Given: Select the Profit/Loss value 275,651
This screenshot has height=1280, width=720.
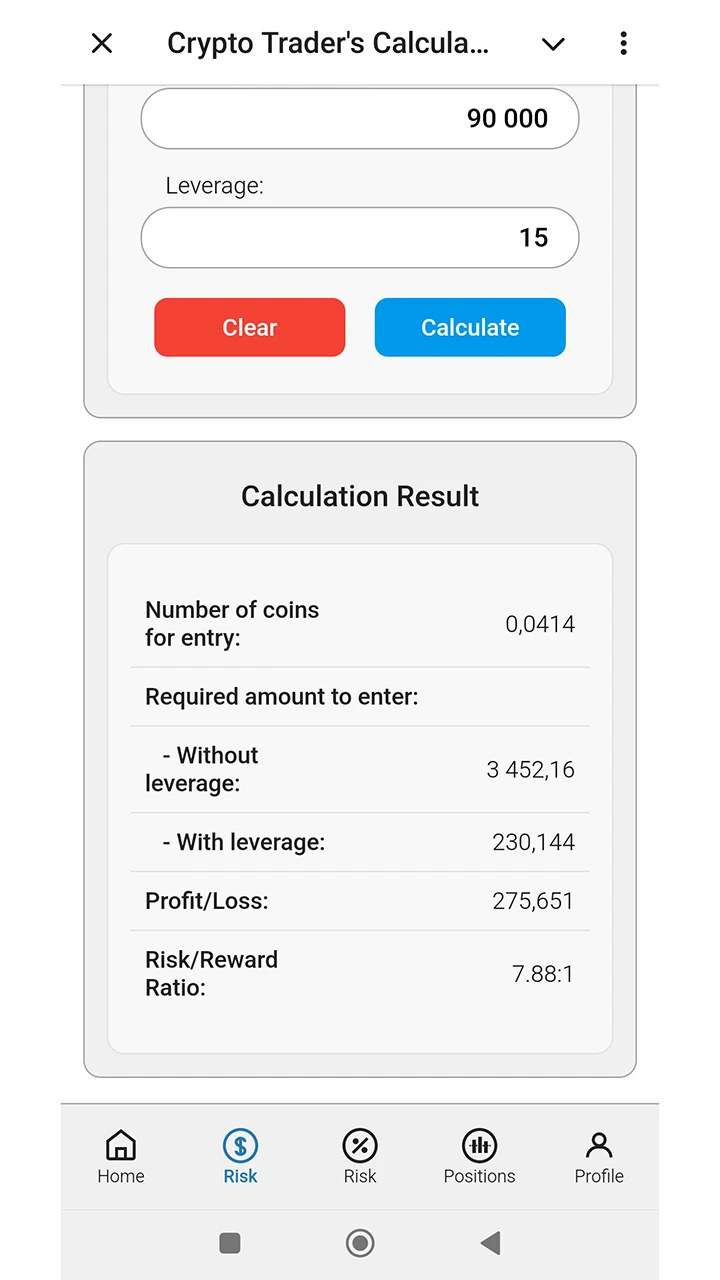Looking at the screenshot, I should tap(533, 901).
